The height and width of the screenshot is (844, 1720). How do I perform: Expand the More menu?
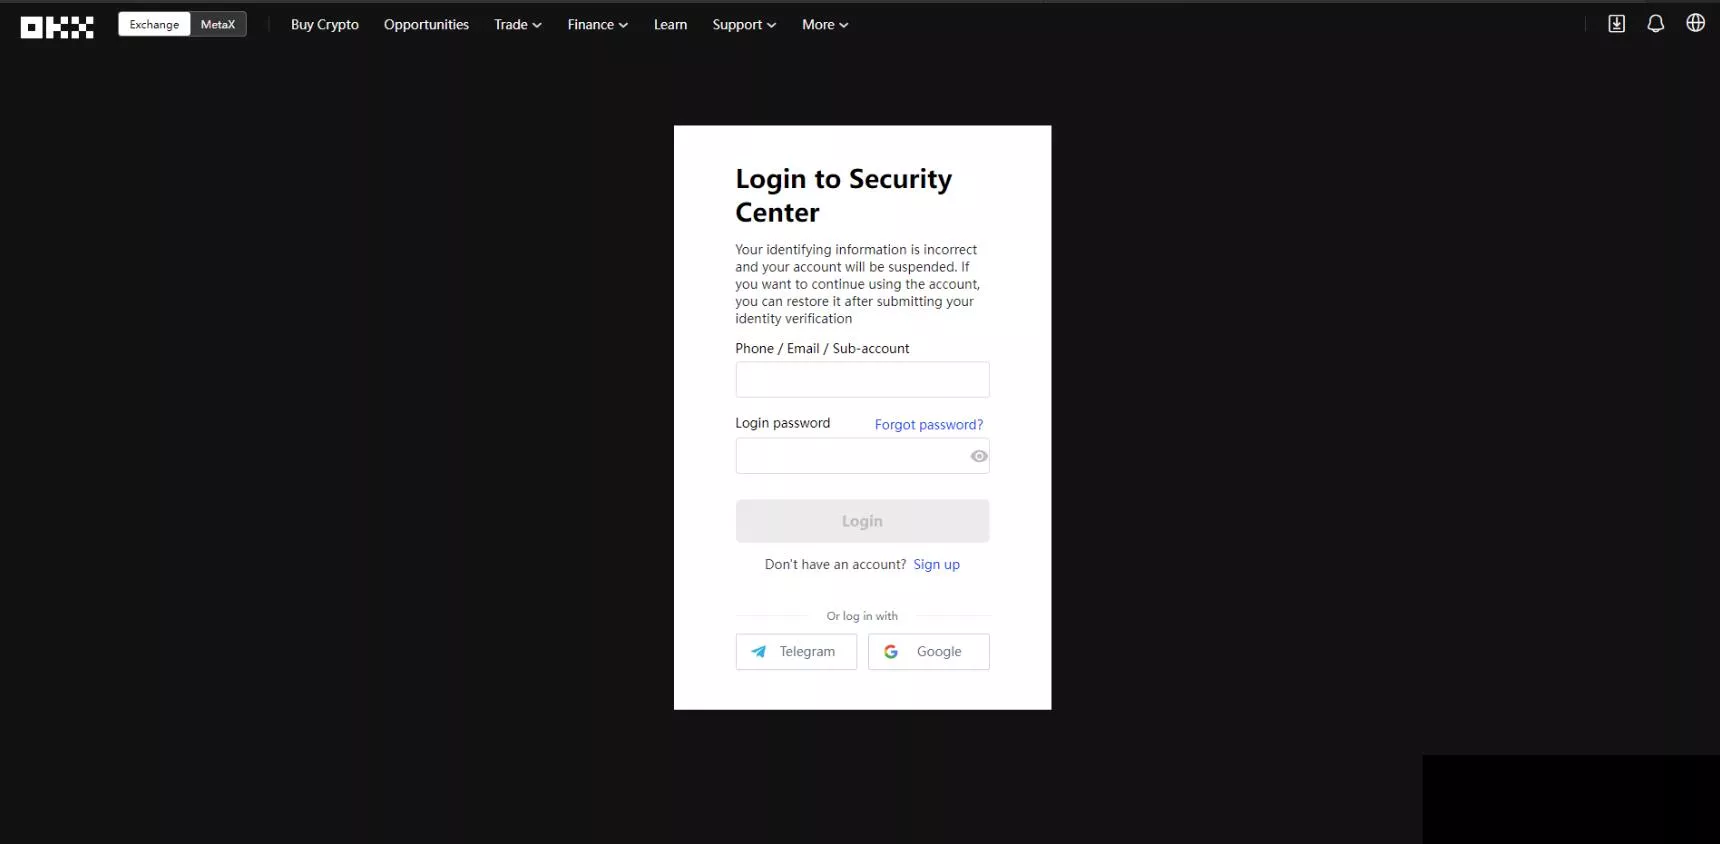click(824, 25)
